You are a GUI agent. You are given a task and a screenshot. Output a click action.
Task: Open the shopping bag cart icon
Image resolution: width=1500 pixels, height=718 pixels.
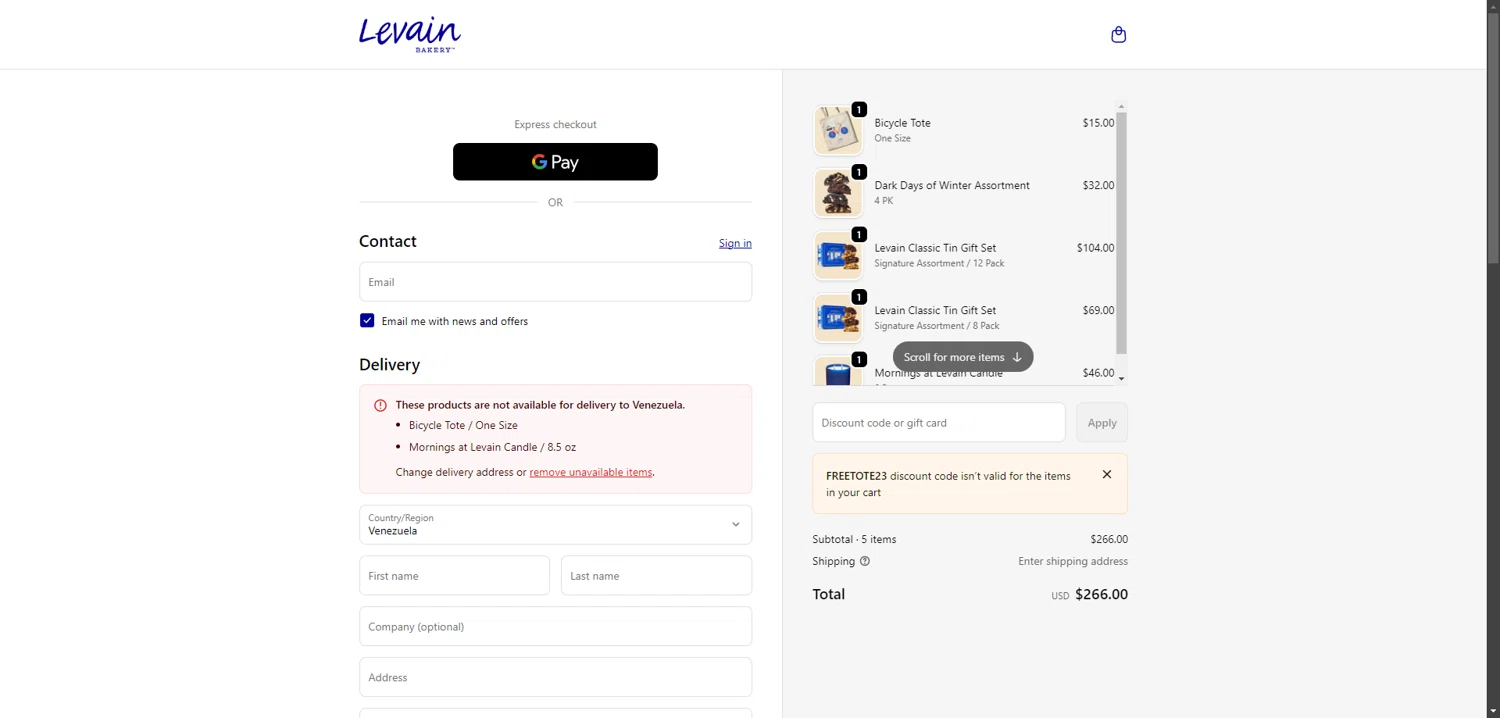(x=1118, y=35)
